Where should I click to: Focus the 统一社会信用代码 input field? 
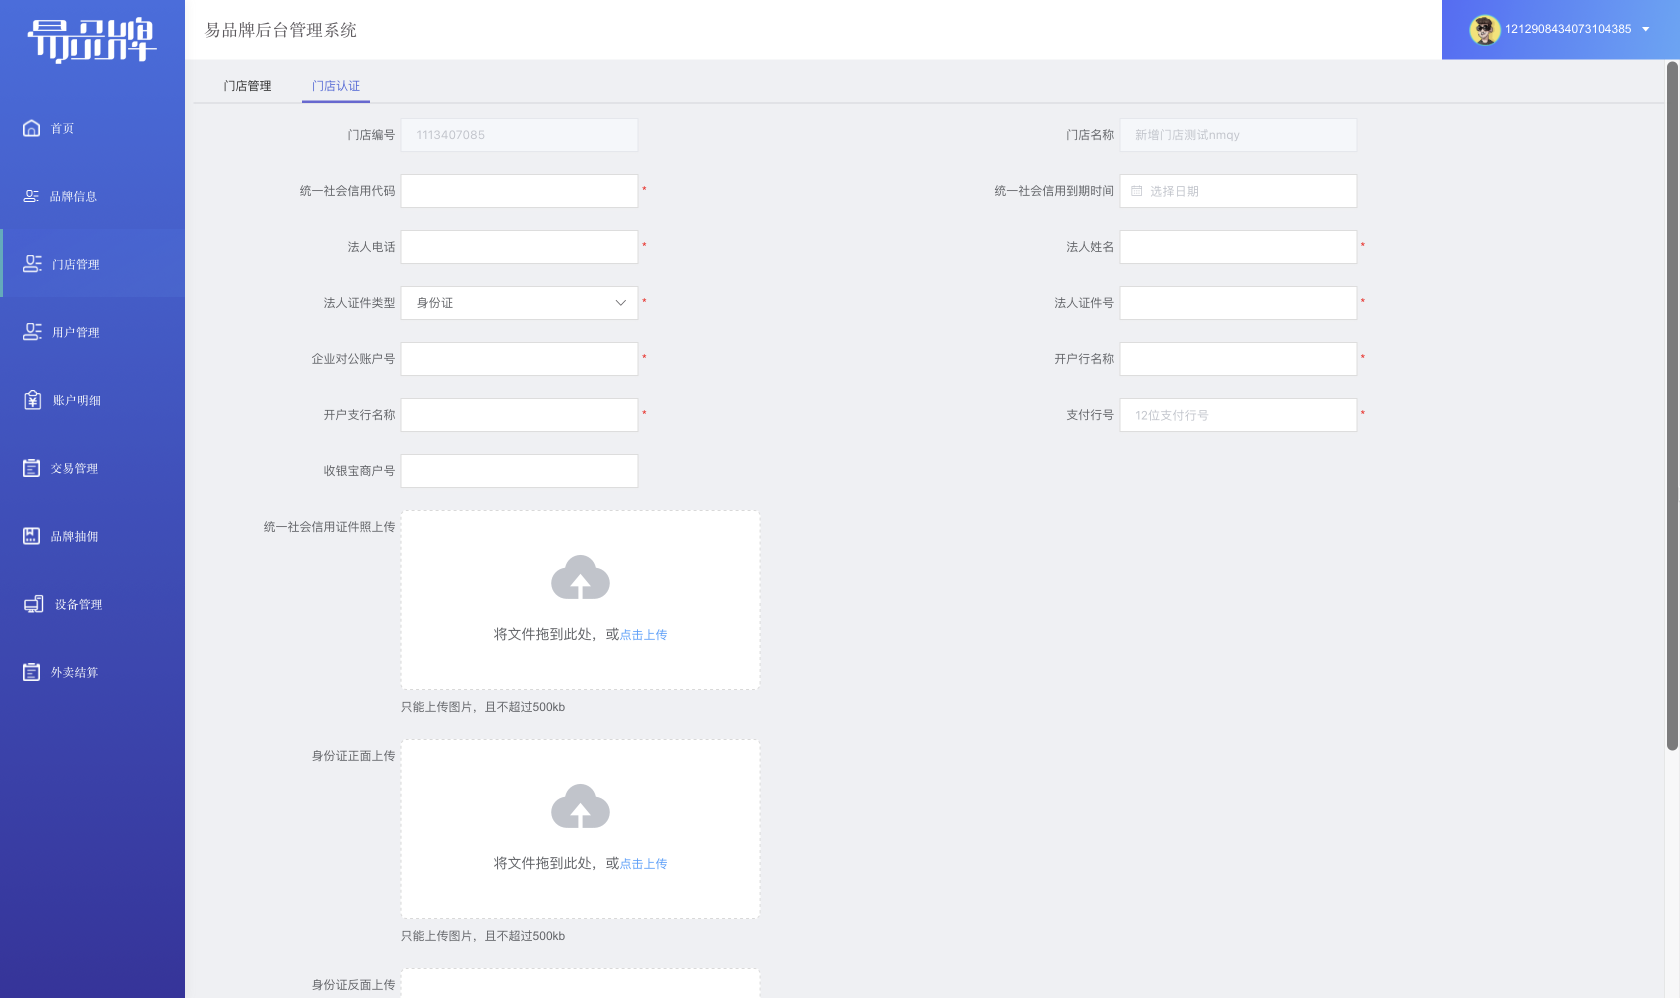click(x=519, y=191)
